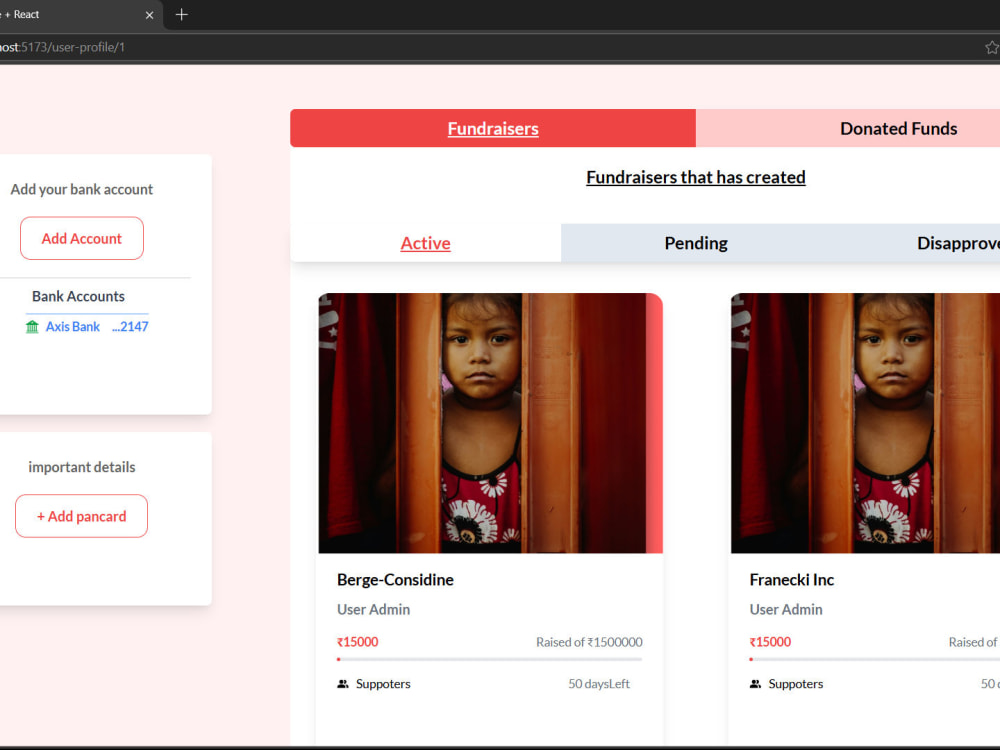1000x750 pixels.
Task: Click the Berge-Considine progress bar
Action: [489, 659]
